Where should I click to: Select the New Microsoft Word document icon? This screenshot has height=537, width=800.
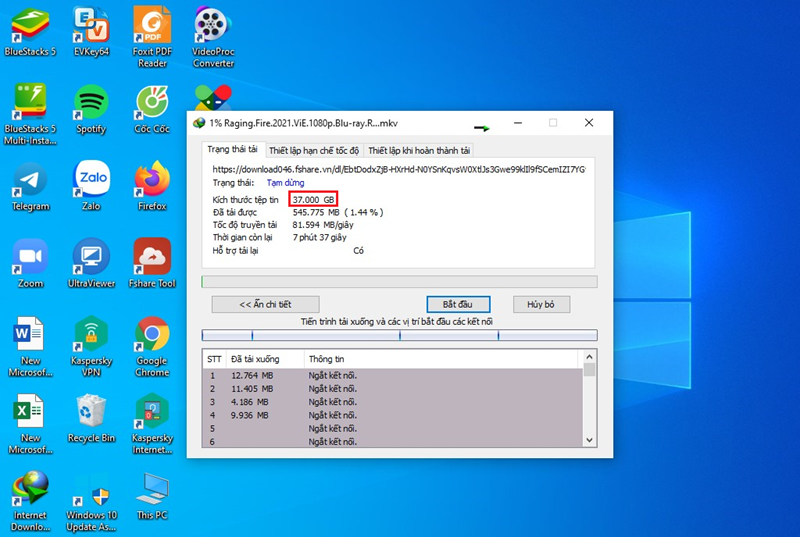click(30, 347)
